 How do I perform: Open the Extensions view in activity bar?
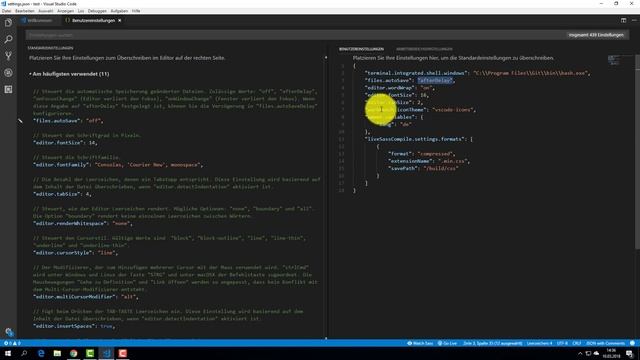(8, 89)
